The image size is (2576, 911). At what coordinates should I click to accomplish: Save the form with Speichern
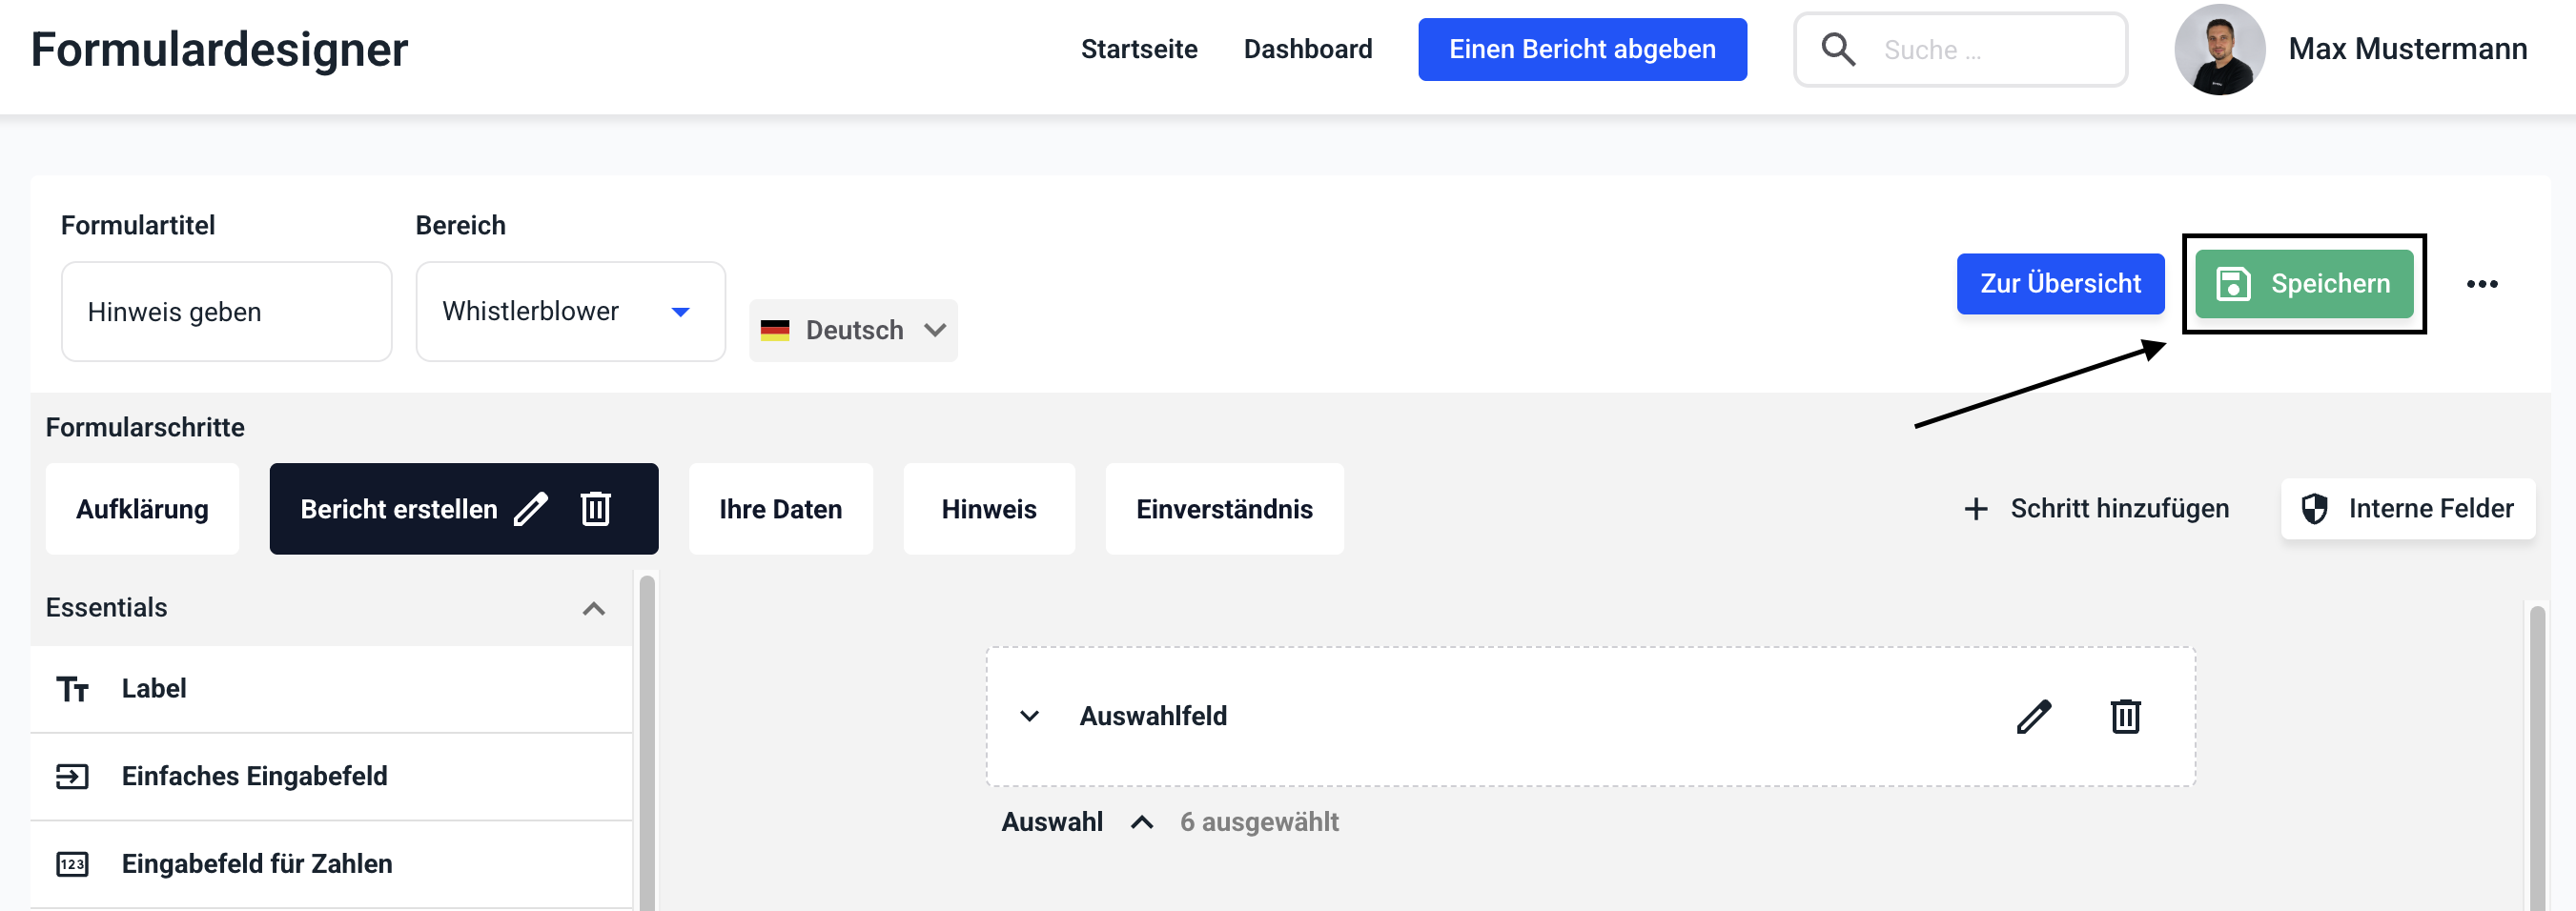pyautogui.click(x=2303, y=284)
